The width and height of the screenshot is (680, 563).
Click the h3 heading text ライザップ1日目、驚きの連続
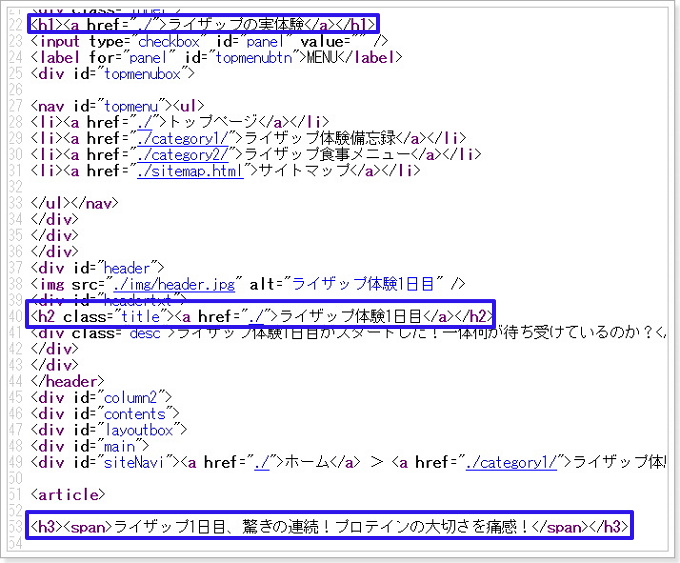click(x=330, y=527)
